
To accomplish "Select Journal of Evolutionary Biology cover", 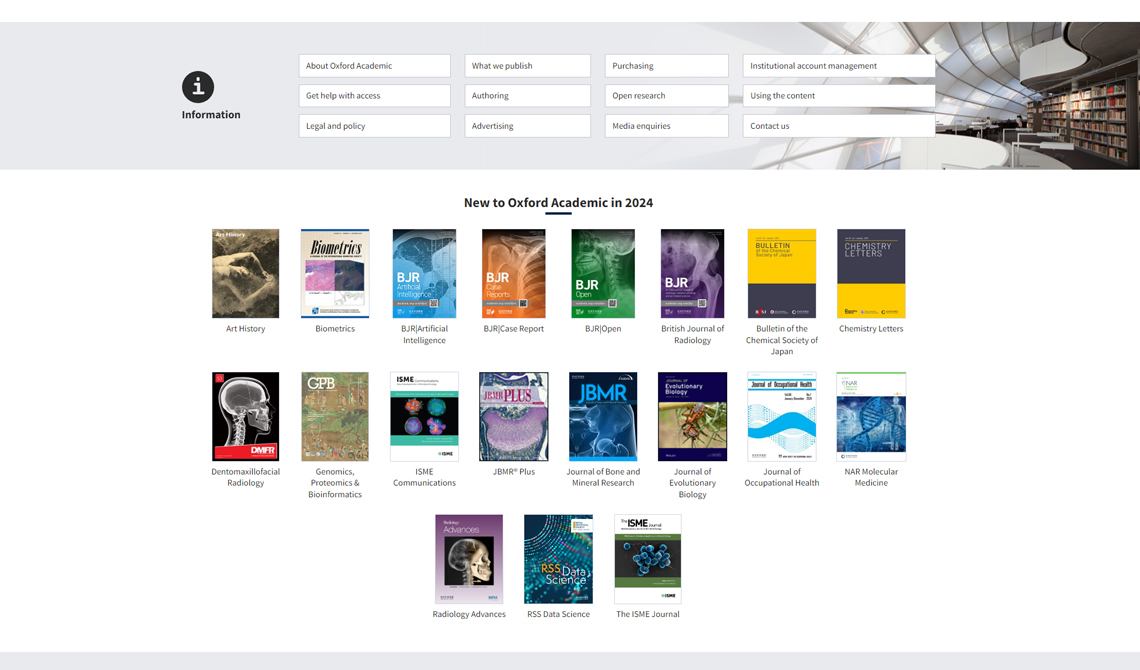I will coord(693,416).
